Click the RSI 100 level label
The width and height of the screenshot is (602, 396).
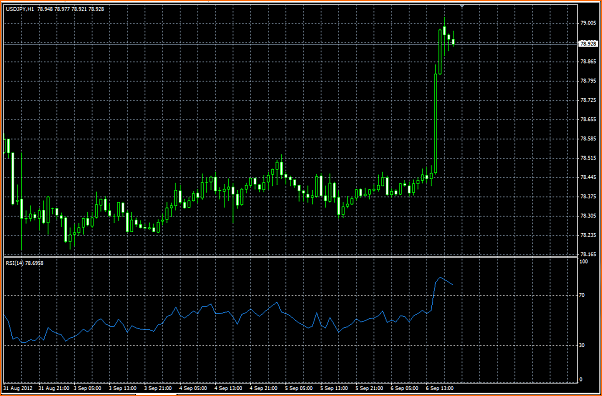(x=584, y=261)
